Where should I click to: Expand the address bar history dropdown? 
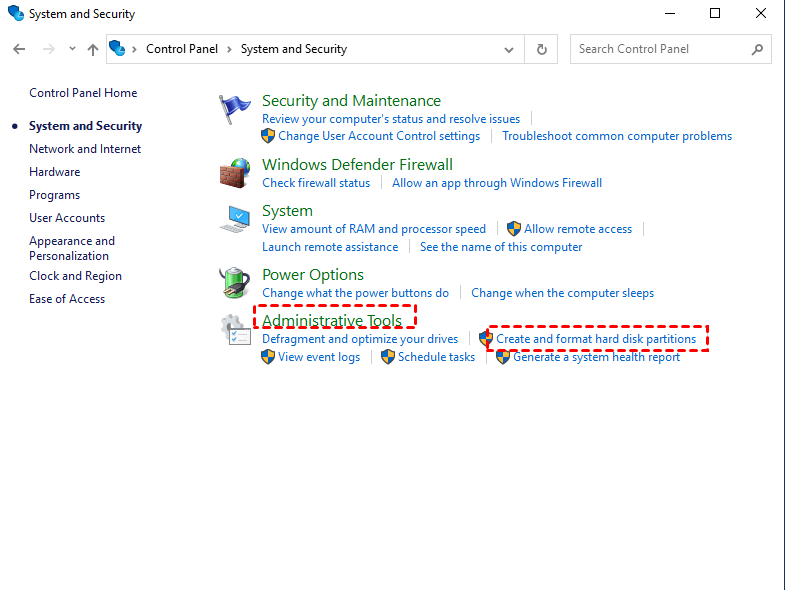coord(509,50)
